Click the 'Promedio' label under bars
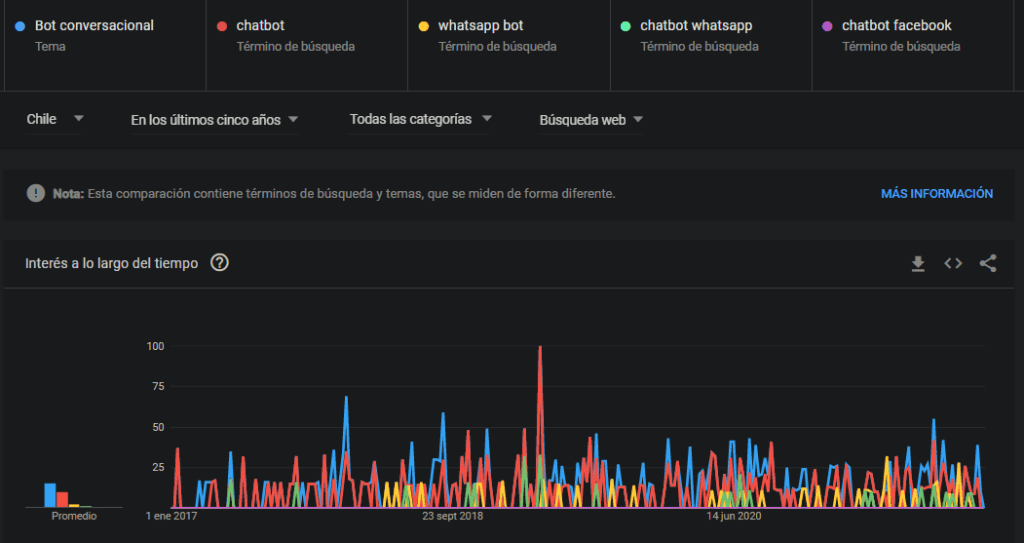Image resolution: width=1024 pixels, height=543 pixels. pyautogui.click(x=74, y=516)
